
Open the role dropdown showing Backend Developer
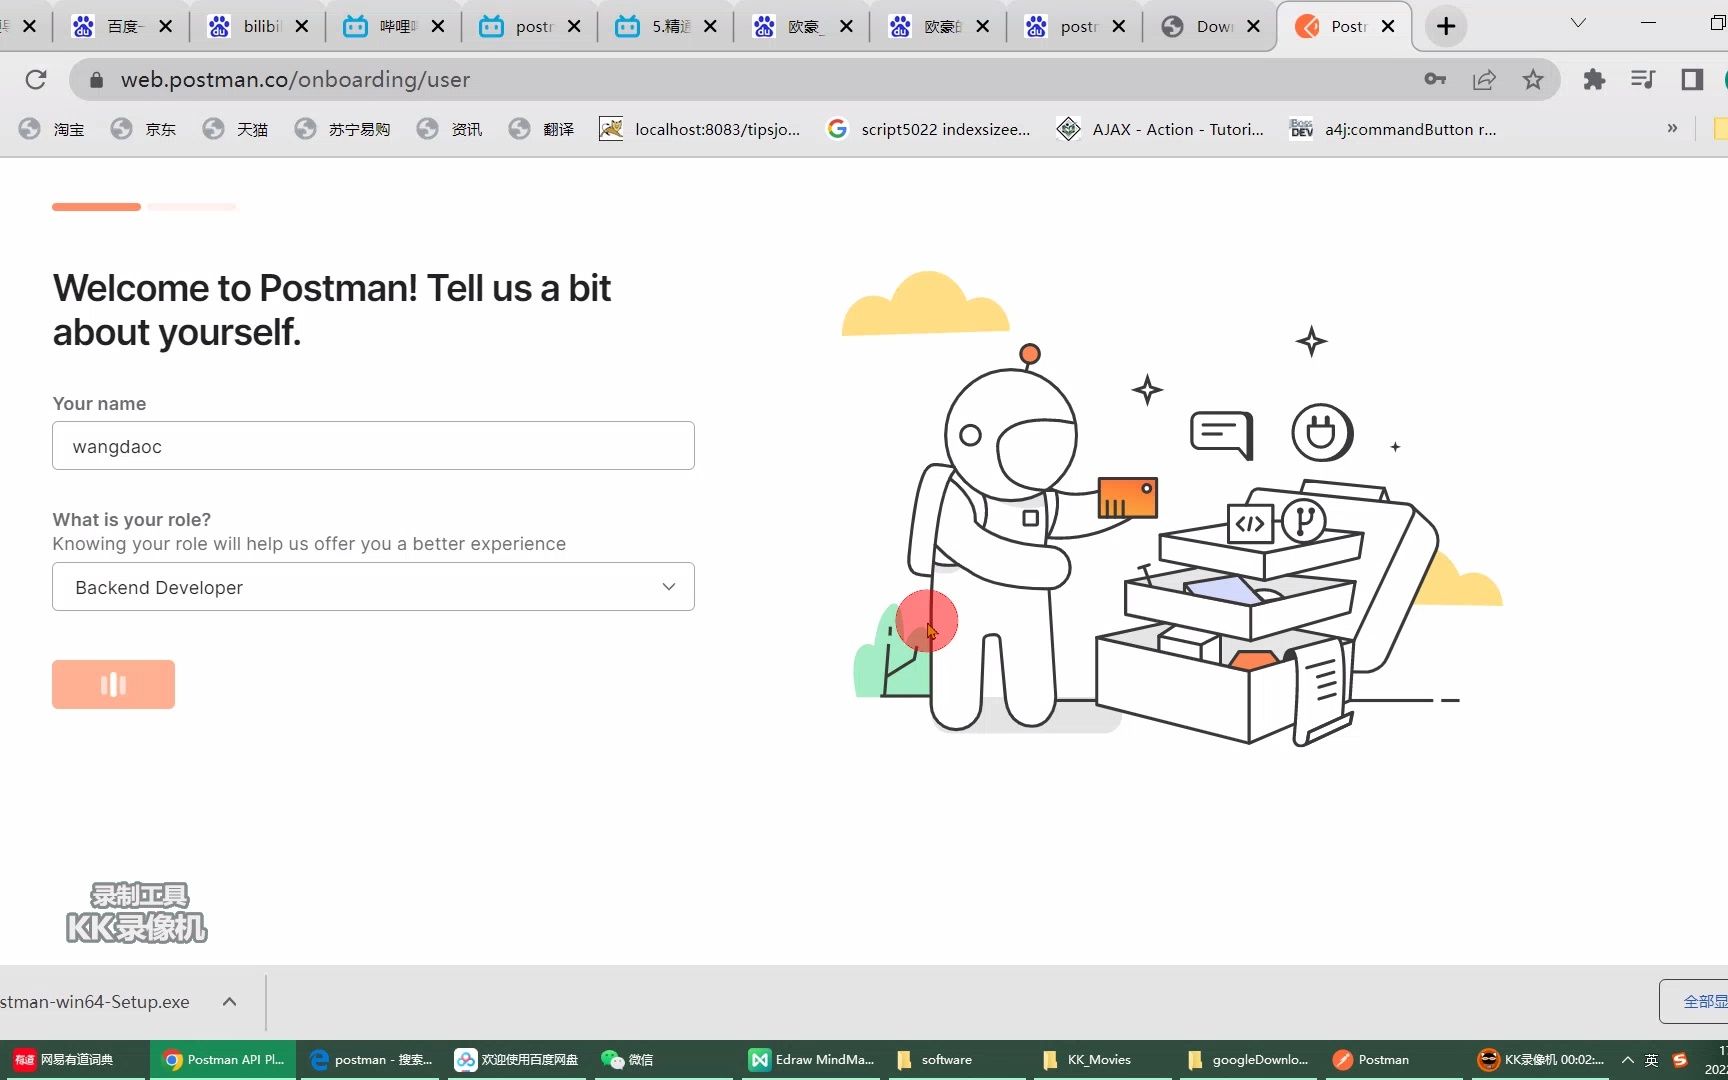(373, 587)
